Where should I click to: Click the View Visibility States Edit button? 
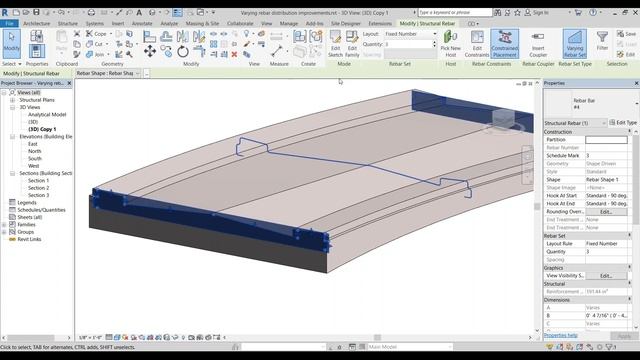point(606,276)
